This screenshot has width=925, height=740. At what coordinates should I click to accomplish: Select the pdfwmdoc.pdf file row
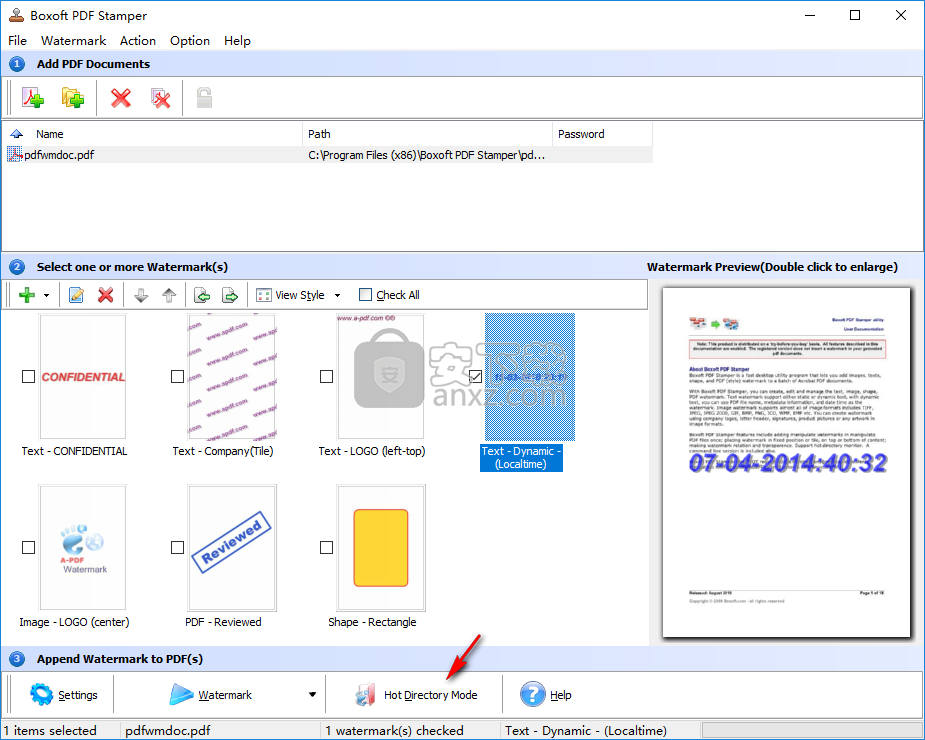pos(329,155)
